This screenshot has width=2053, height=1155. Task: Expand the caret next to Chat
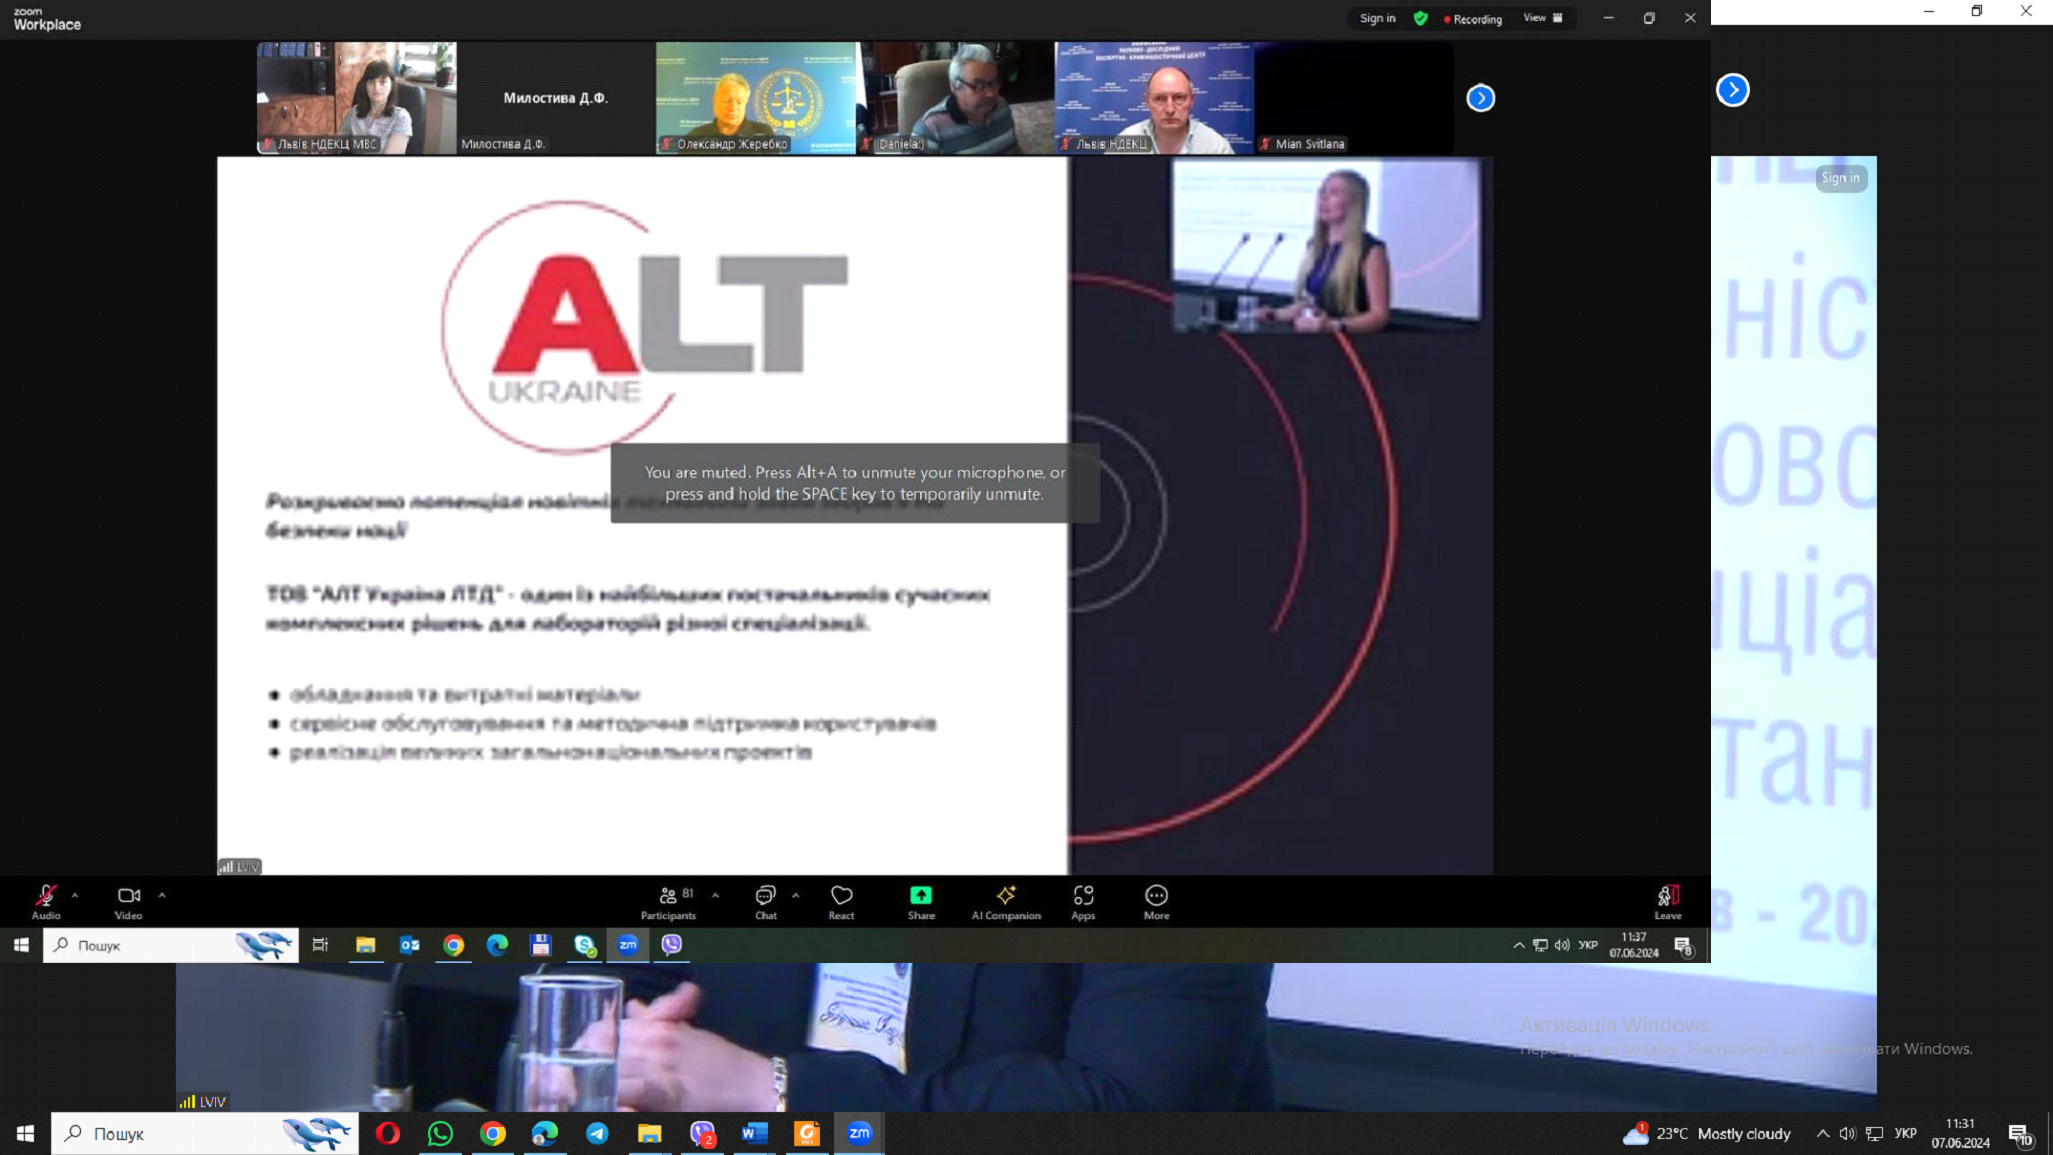tap(795, 895)
